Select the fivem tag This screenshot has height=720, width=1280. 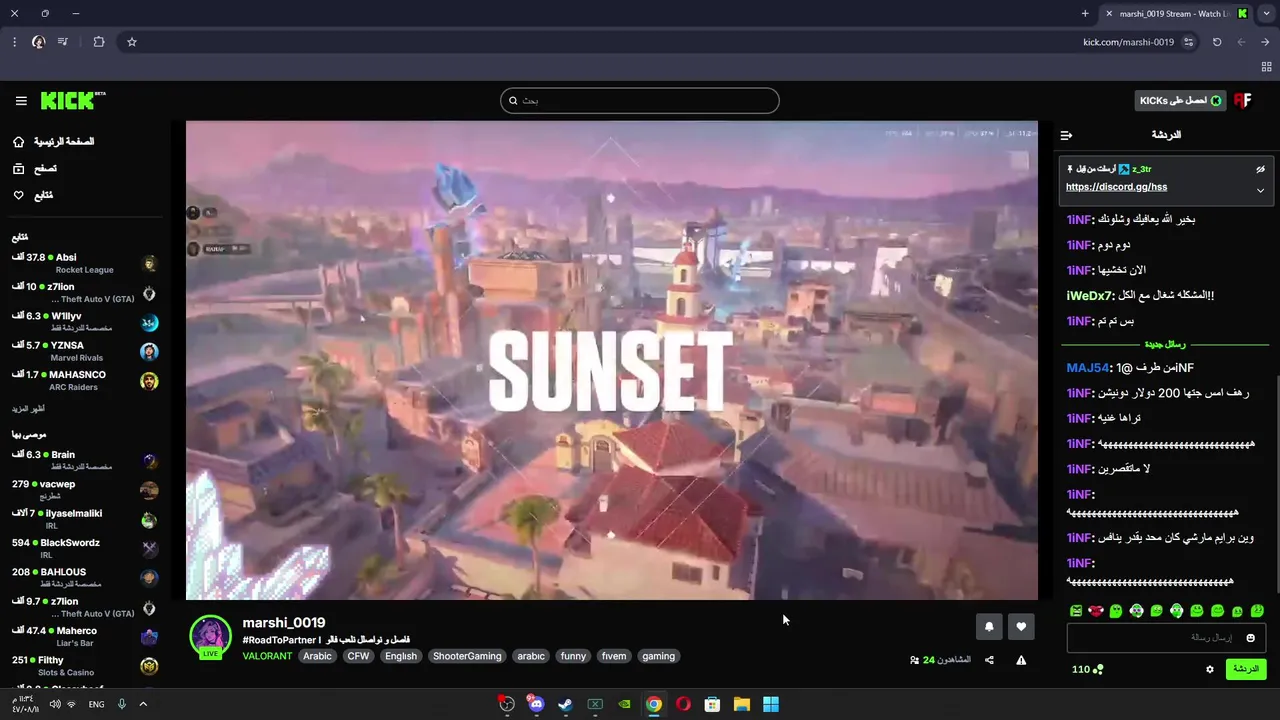(x=614, y=657)
